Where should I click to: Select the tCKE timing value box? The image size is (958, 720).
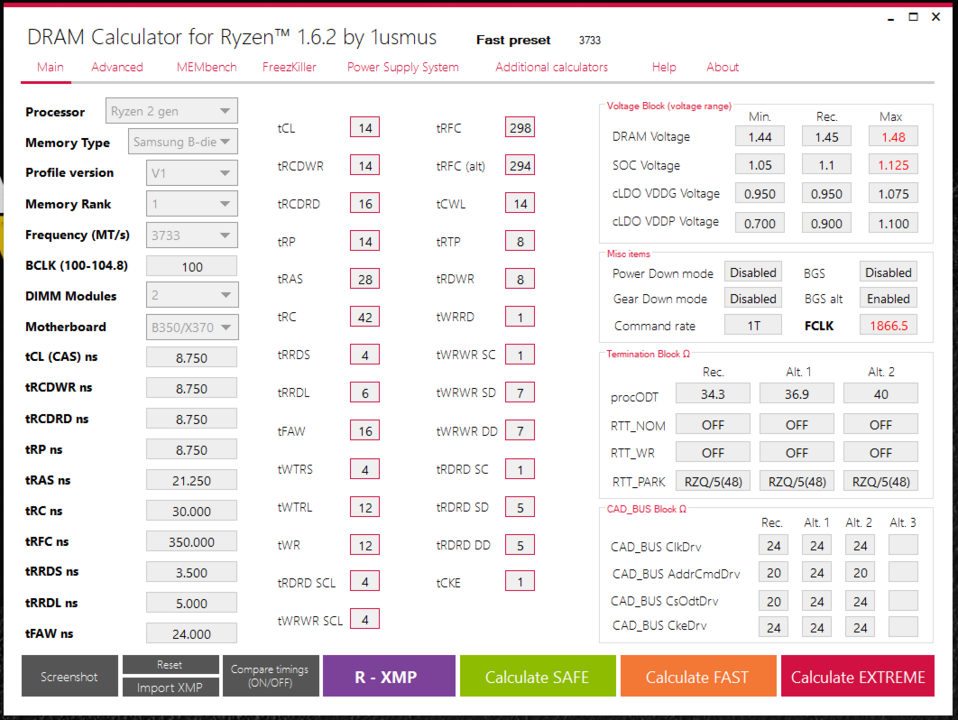click(x=520, y=582)
